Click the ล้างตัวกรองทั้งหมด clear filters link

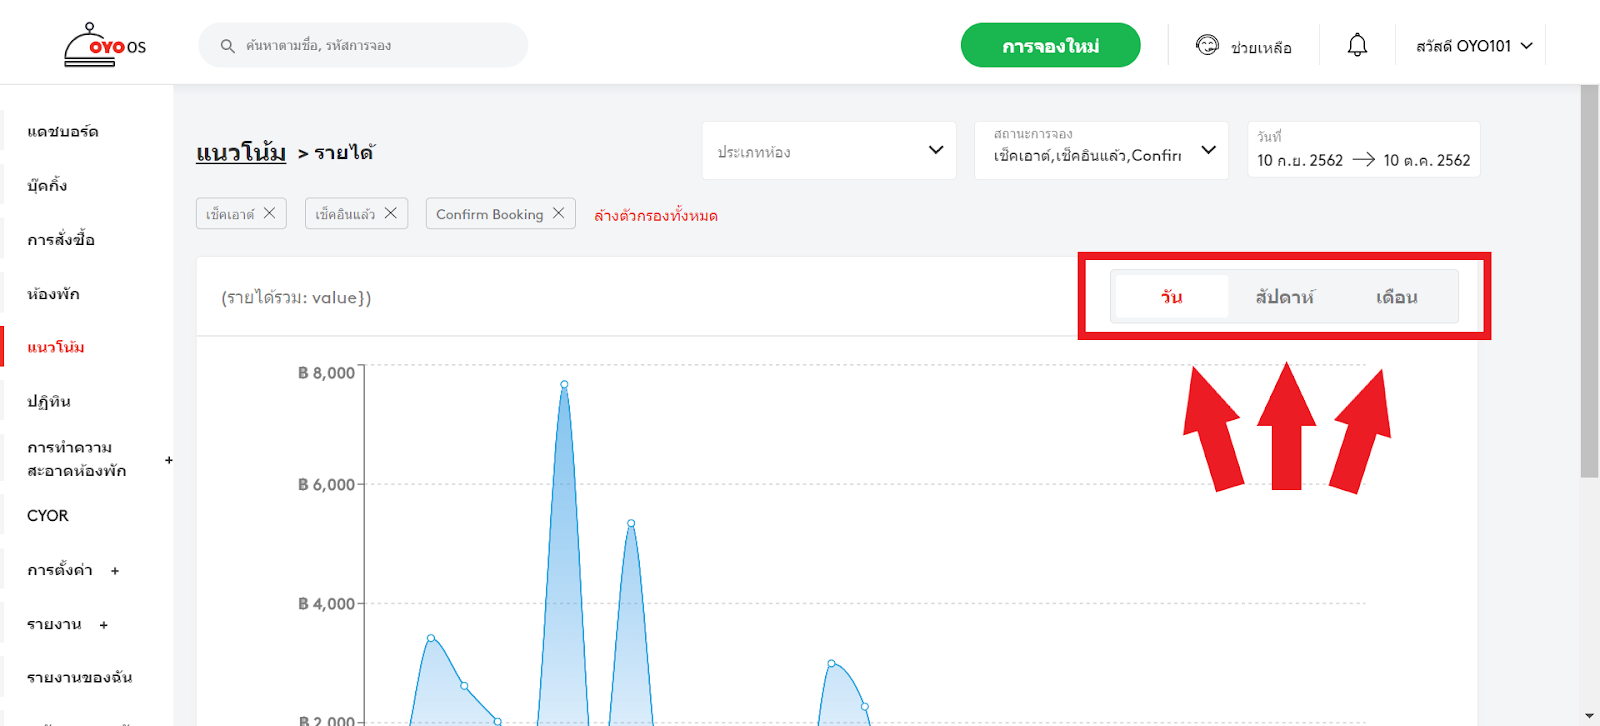[x=656, y=215]
